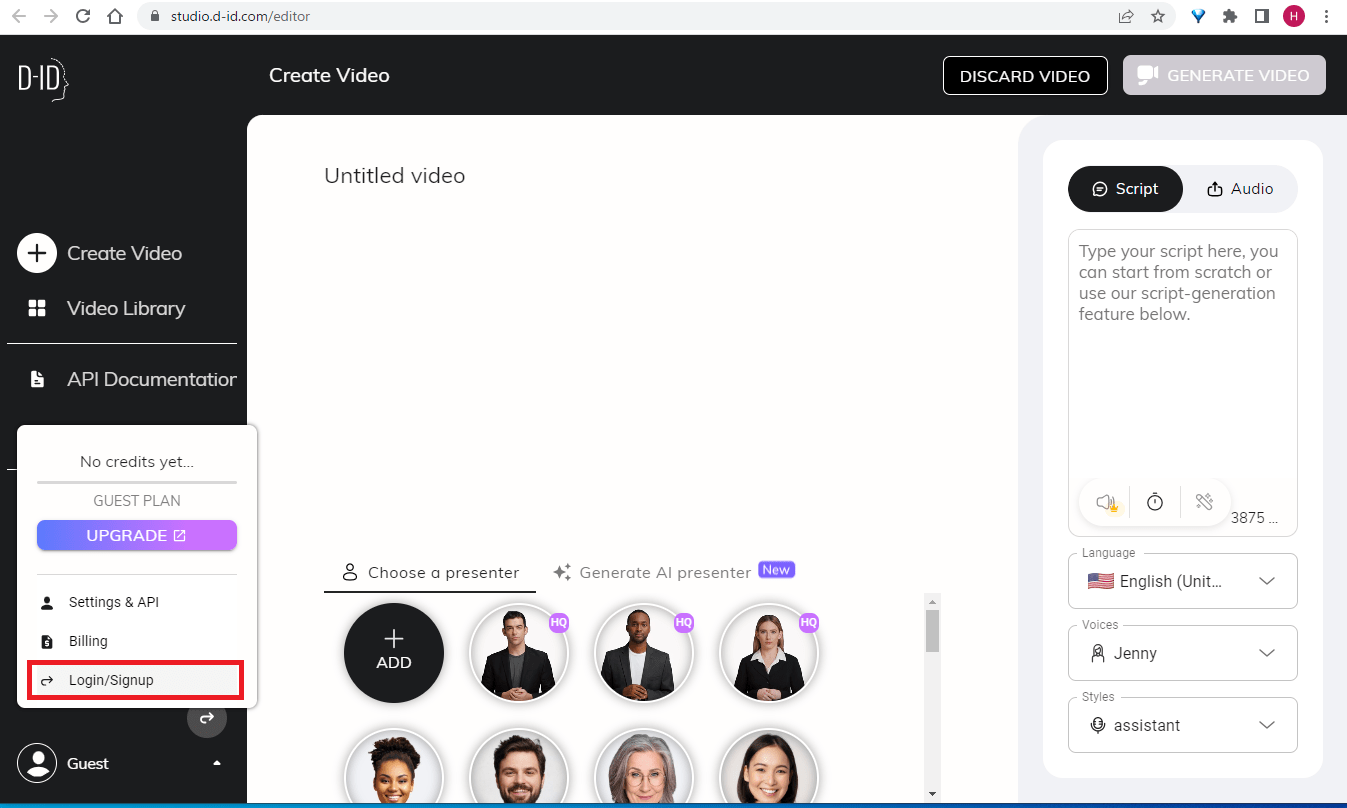Screen dimensions: 1347x808
Task: Click the browser back arrow
Action: (x=19, y=16)
